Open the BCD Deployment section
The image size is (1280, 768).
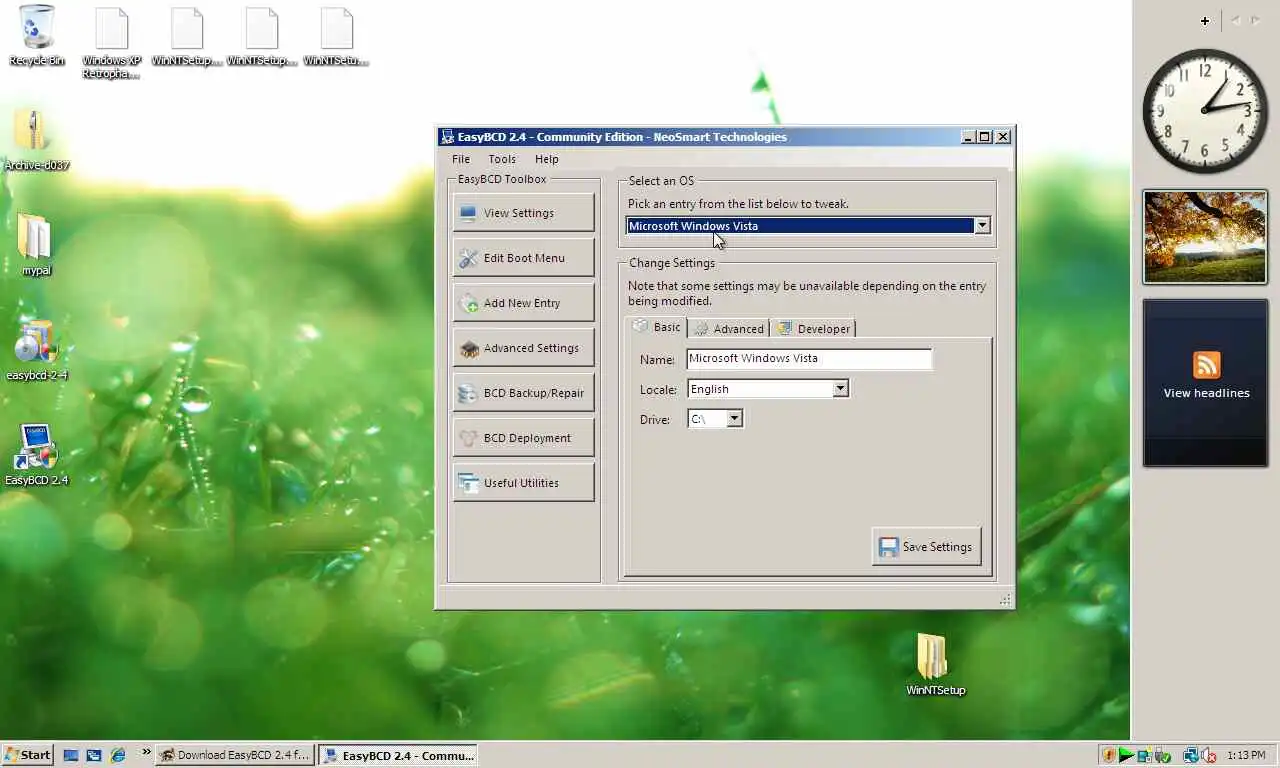(523, 437)
